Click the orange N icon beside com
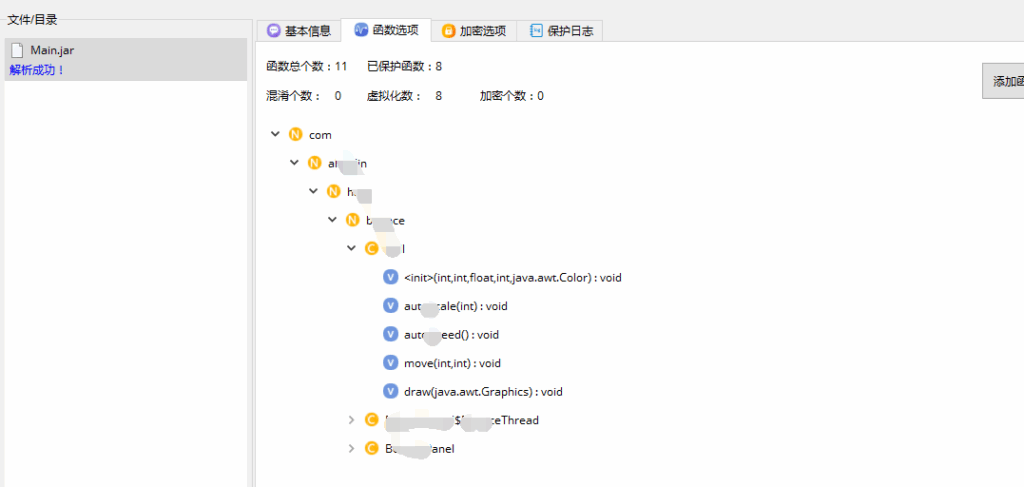 click(295, 134)
